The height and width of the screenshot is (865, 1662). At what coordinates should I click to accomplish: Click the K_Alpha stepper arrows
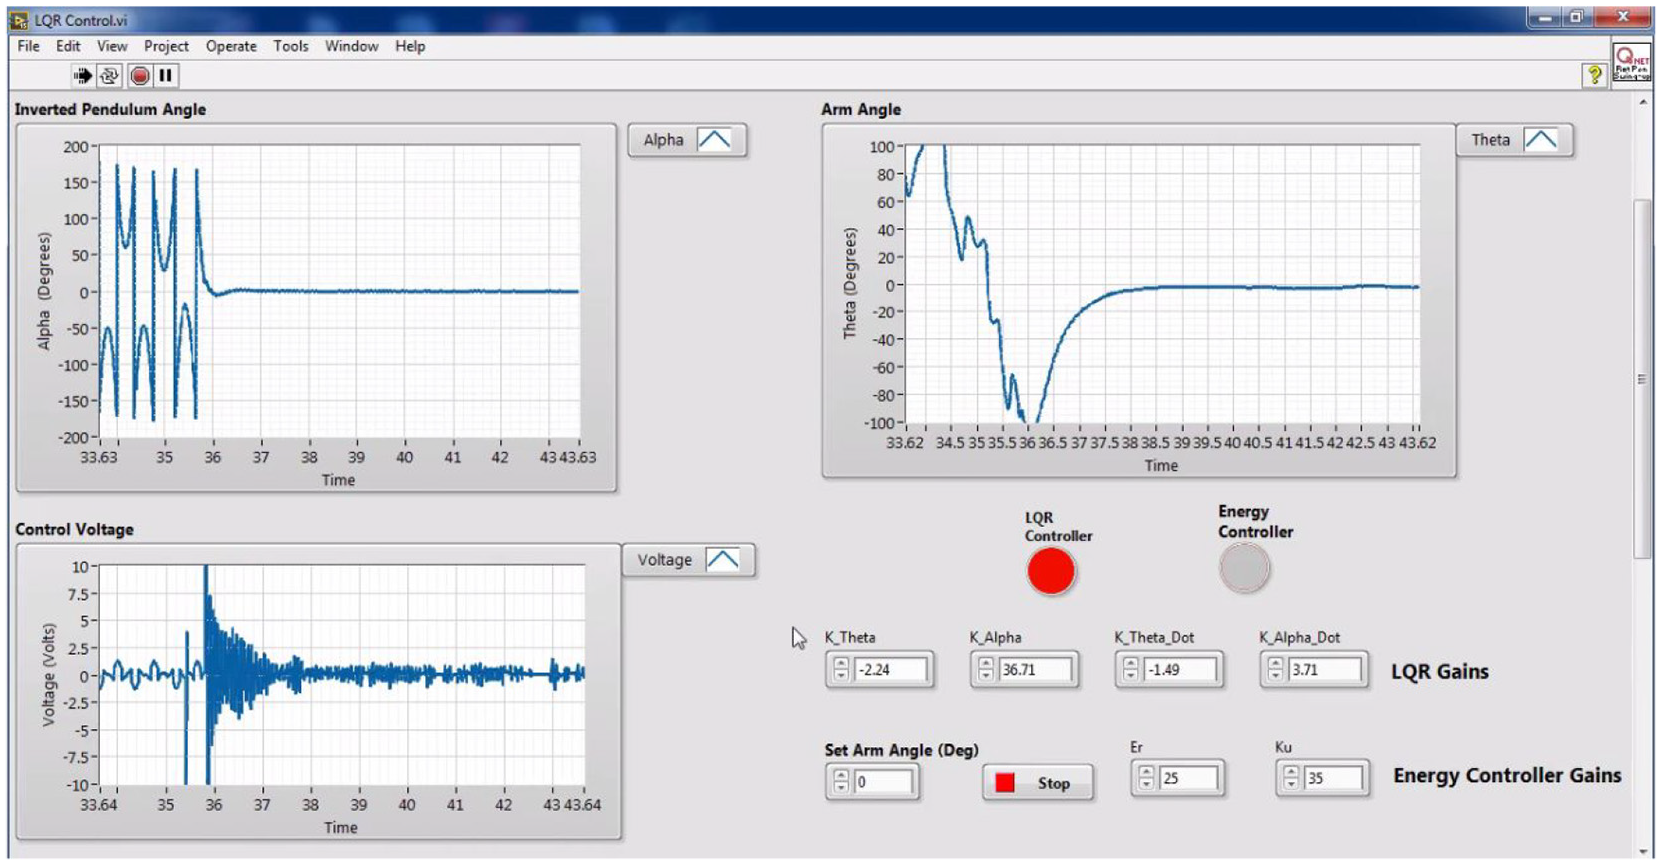click(986, 669)
